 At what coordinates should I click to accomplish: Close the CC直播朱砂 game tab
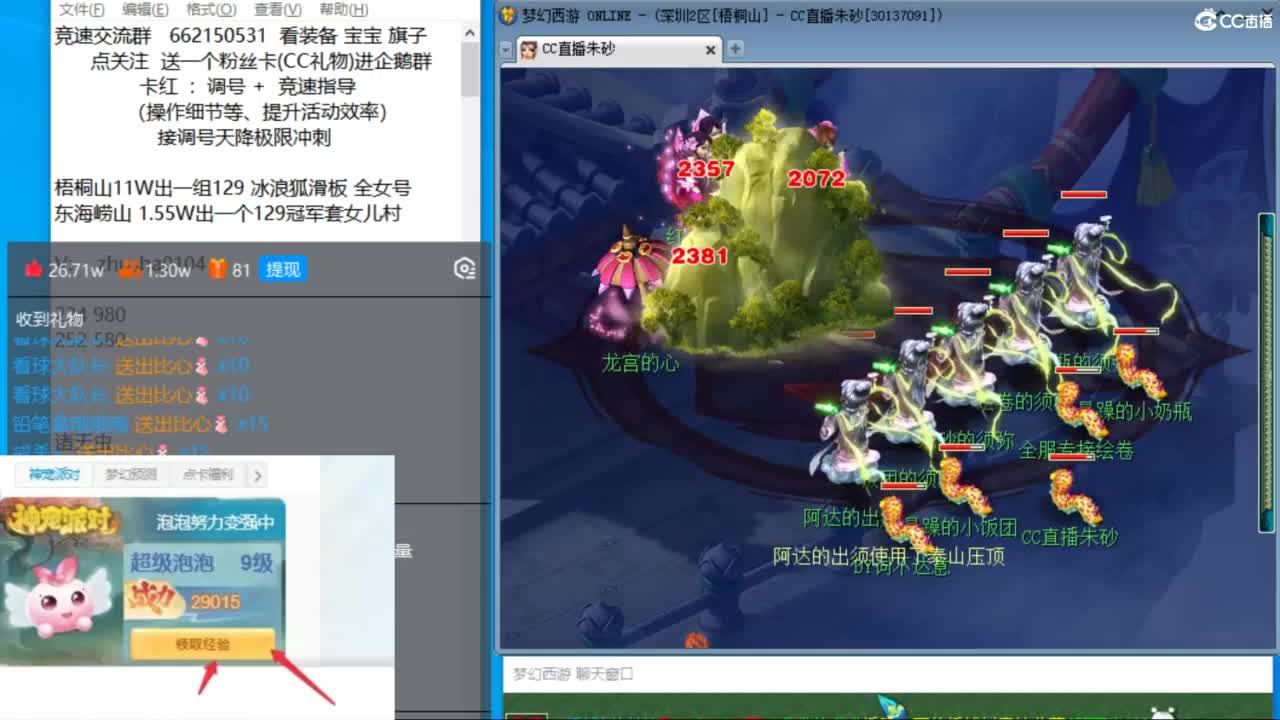pyautogui.click(x=711, y=49)
